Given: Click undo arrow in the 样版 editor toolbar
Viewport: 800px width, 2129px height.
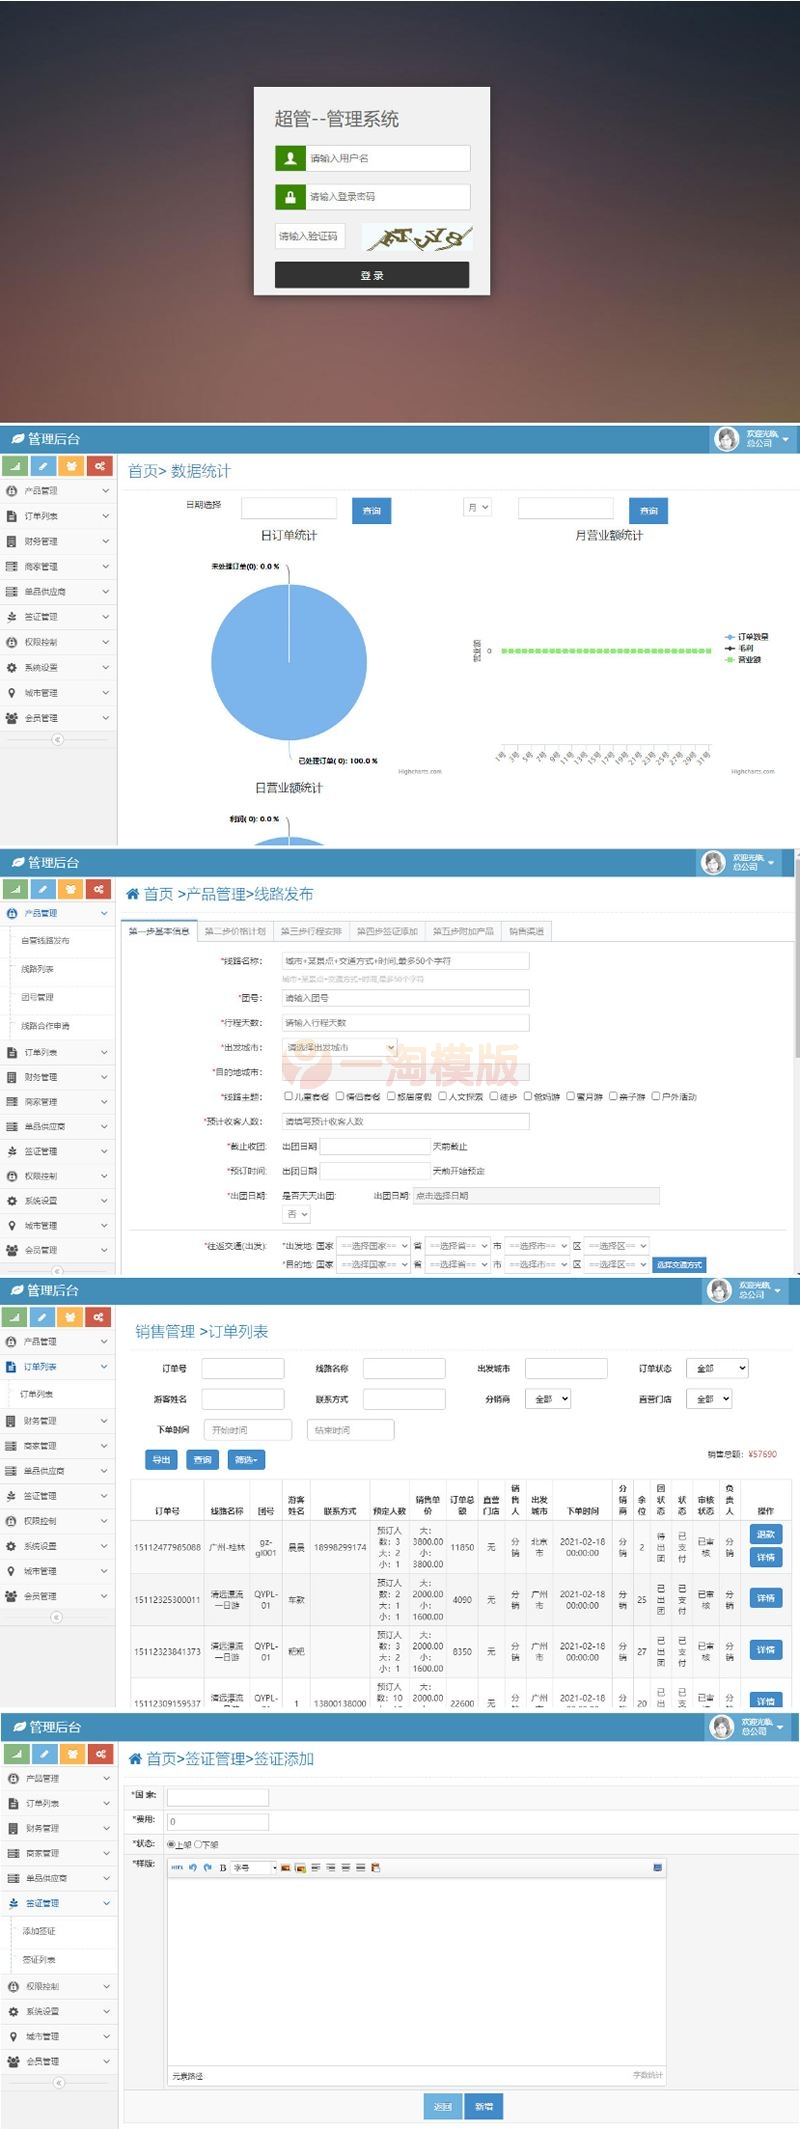Looking at the screenshot, I should (x=193, y=1868).
